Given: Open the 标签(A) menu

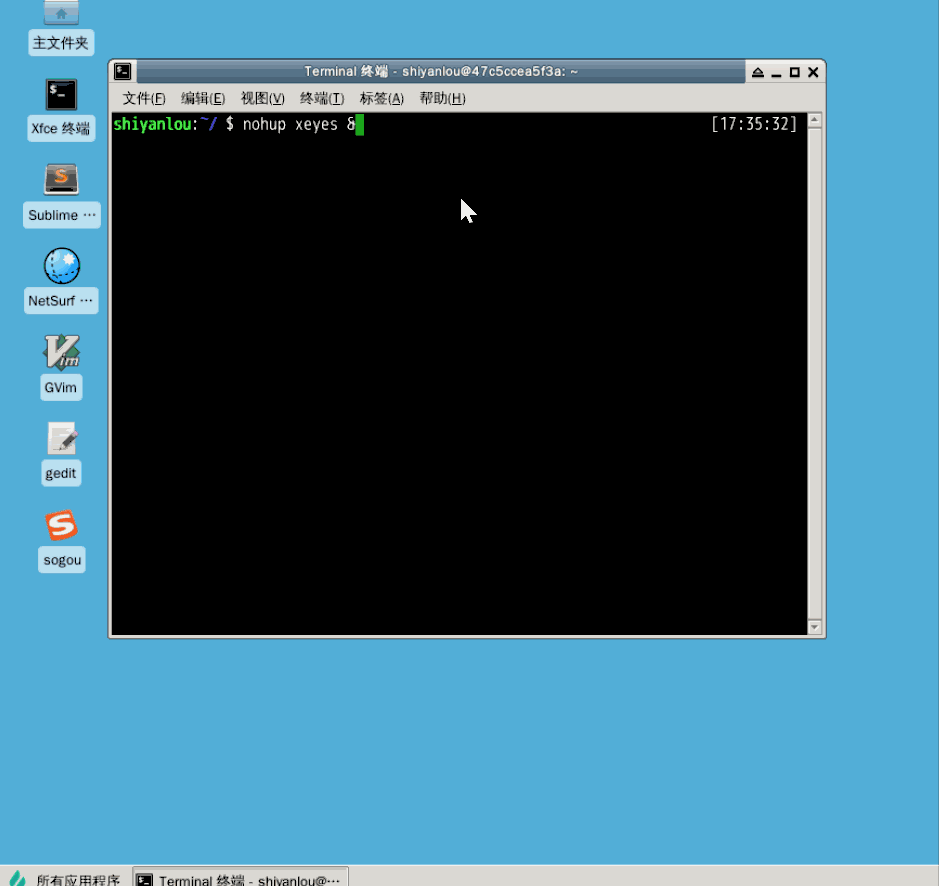Looking at the screenshot, I should (381, 98).
